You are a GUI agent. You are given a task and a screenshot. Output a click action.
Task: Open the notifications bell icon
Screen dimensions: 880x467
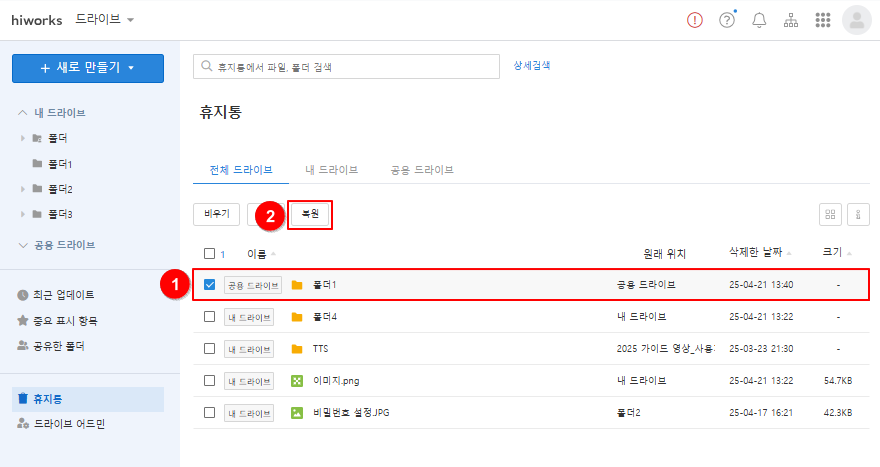759,20
